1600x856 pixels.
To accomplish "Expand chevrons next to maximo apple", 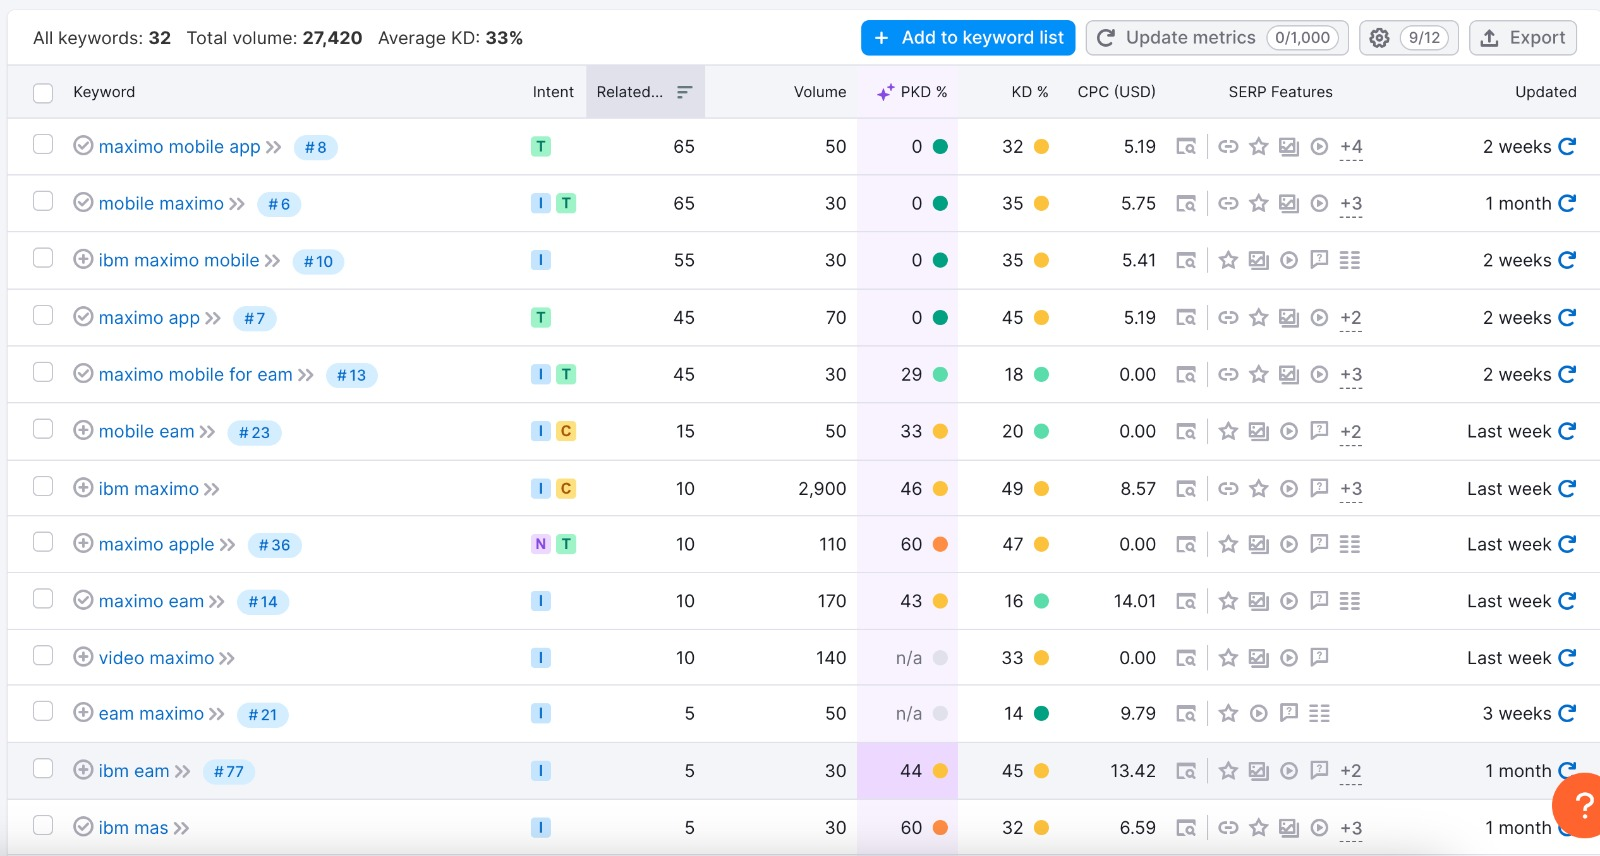I will click(228, 545).
